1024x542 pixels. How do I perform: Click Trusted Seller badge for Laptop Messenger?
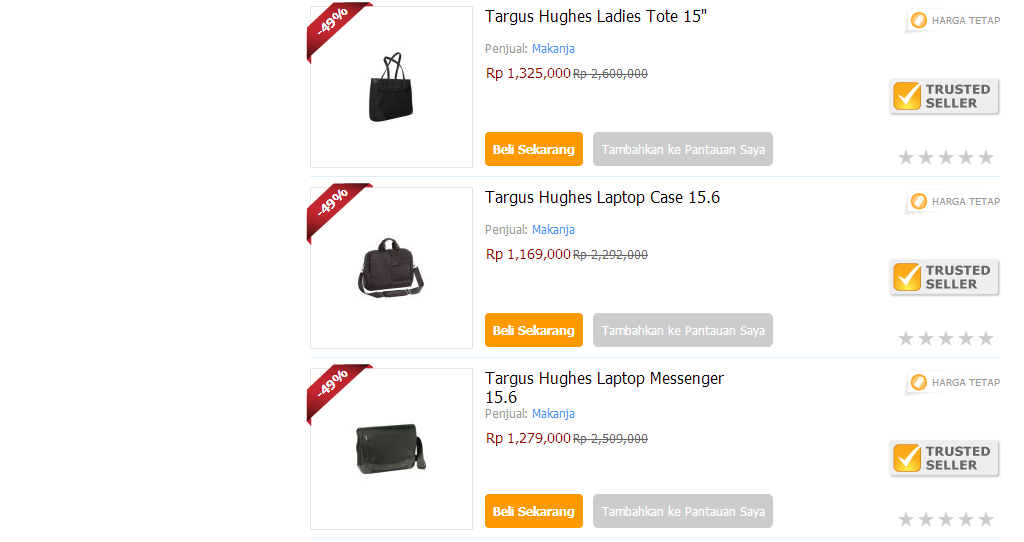click(944, 458)
